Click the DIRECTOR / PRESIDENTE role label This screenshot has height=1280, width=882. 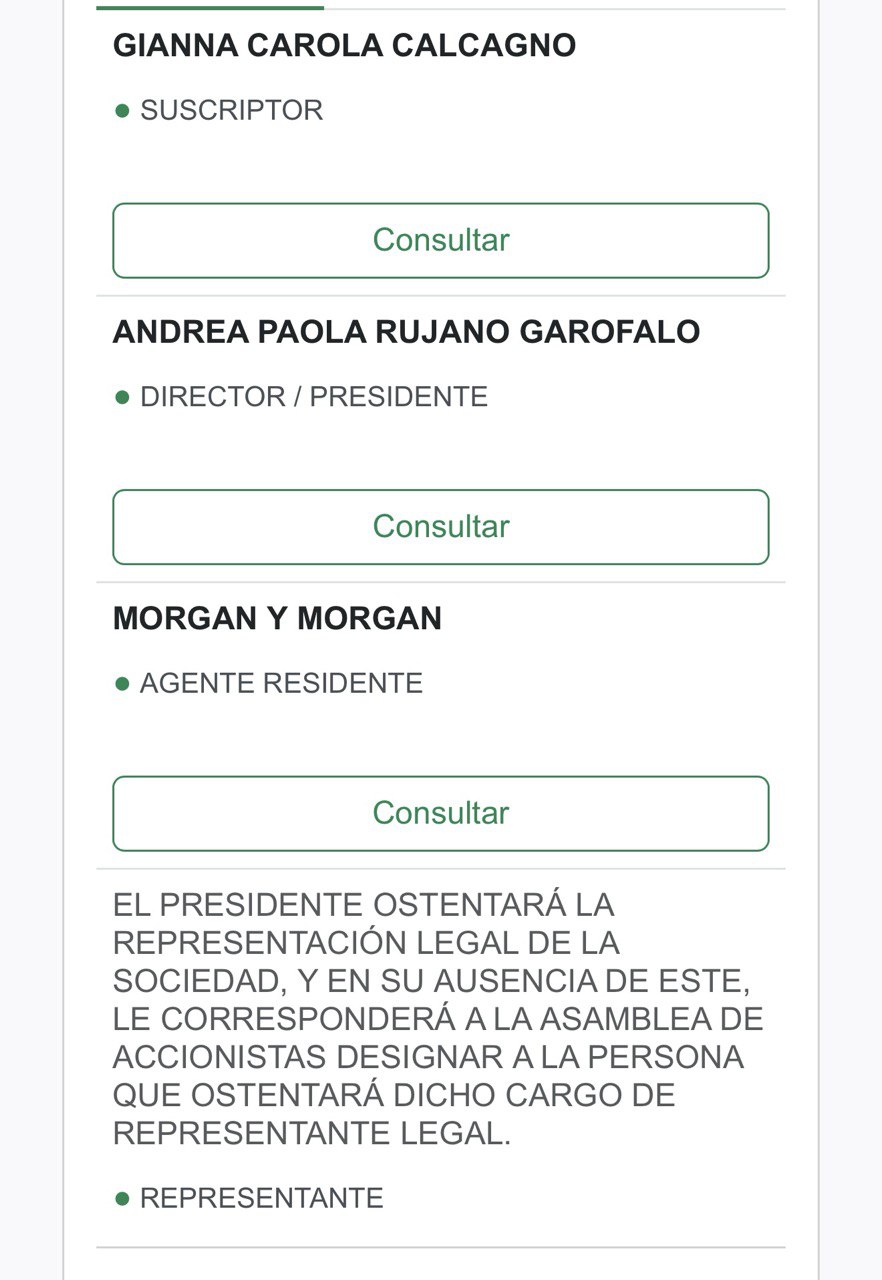tap(314, 397)
